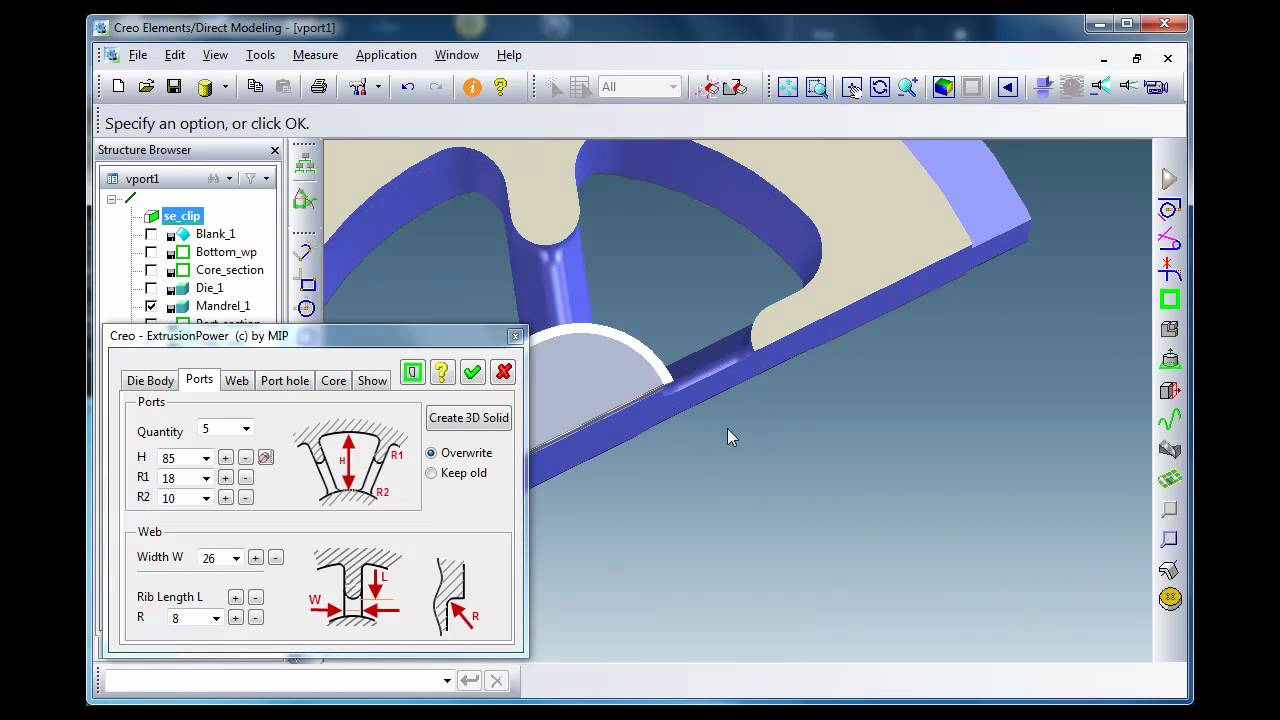Image resolution: width=1280 pixels, height=720 pixels.
Task: Collapse the root tree node in Structure Browser
Action: point(111,199)
